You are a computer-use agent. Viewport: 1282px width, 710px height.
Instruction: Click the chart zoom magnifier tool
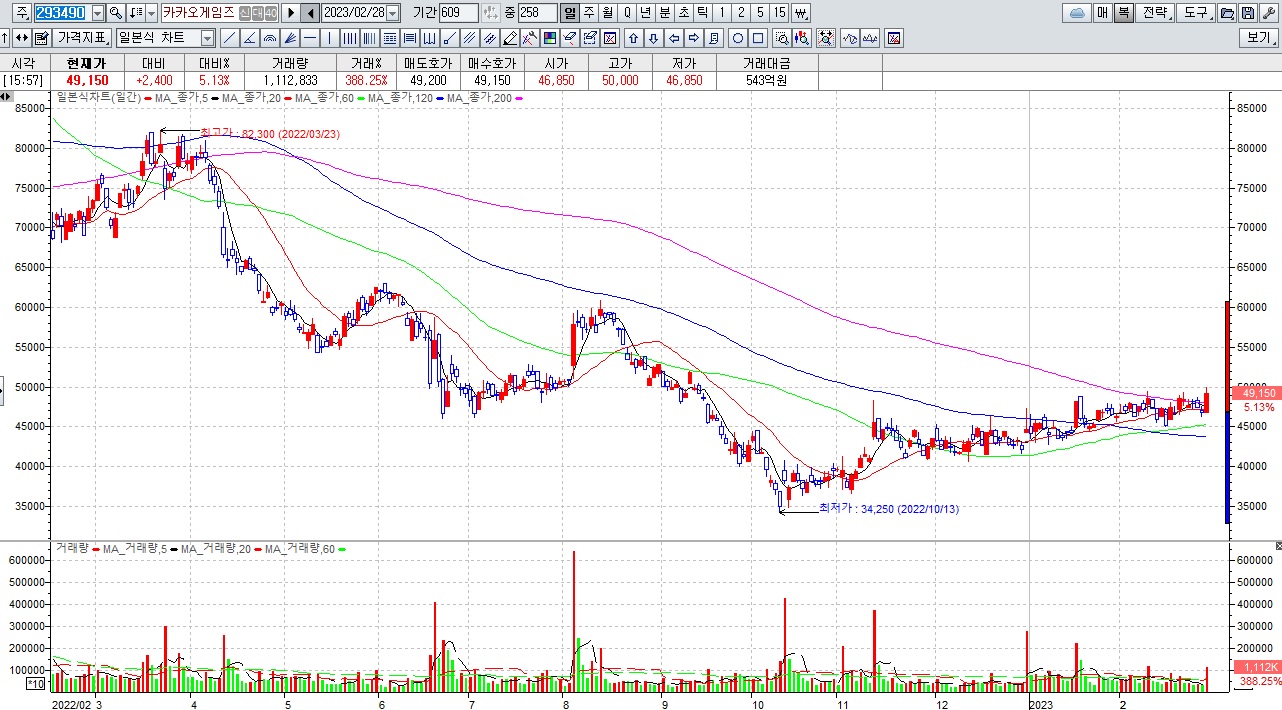pos(782,38)
